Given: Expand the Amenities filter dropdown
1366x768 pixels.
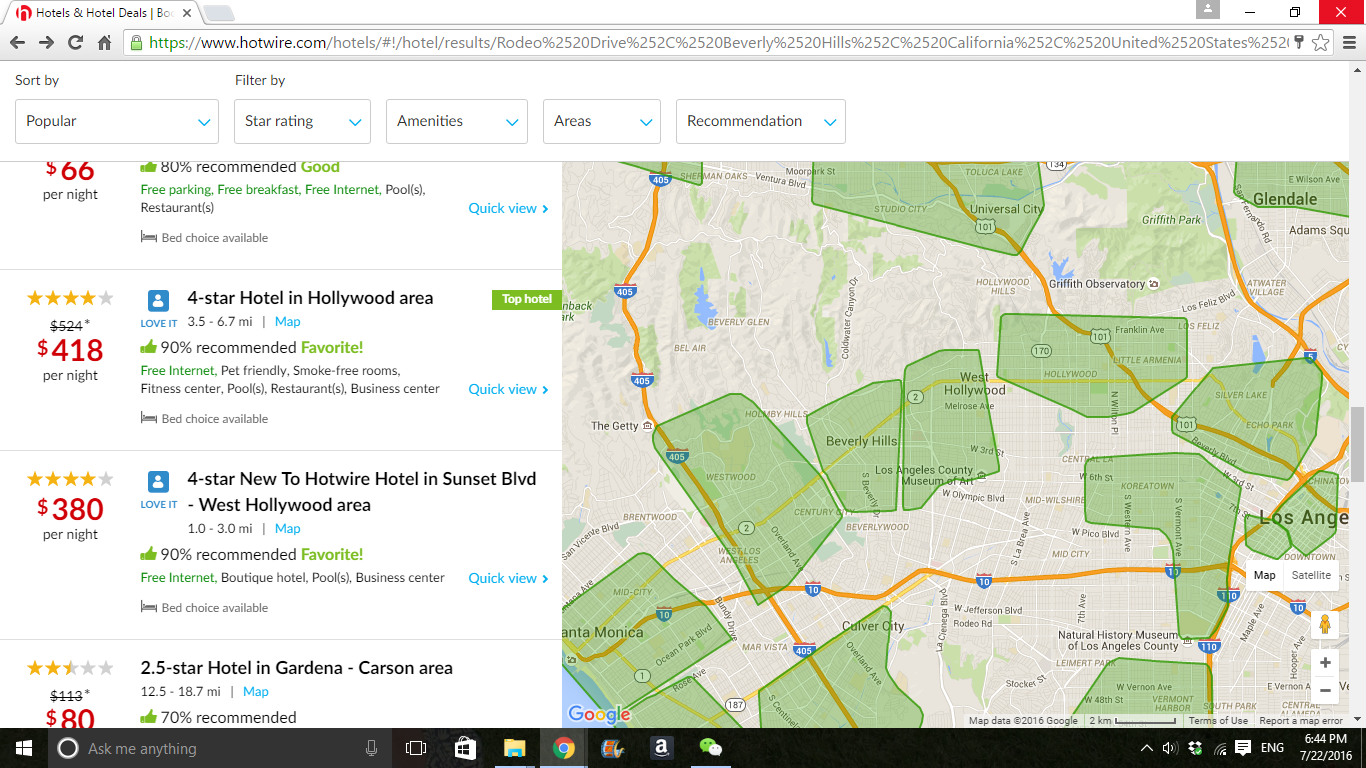Looking at the screenshot, I should [x=457, y=121].
